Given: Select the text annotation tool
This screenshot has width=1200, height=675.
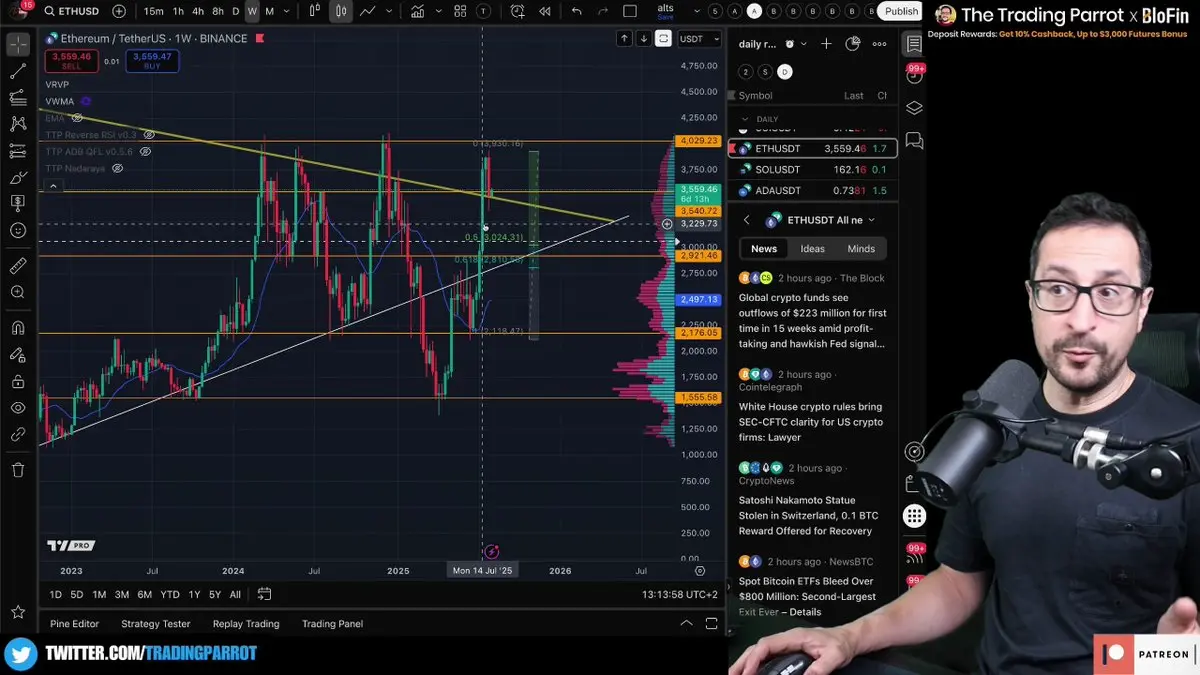Looking at the screenshot, I should click(18, 203).
